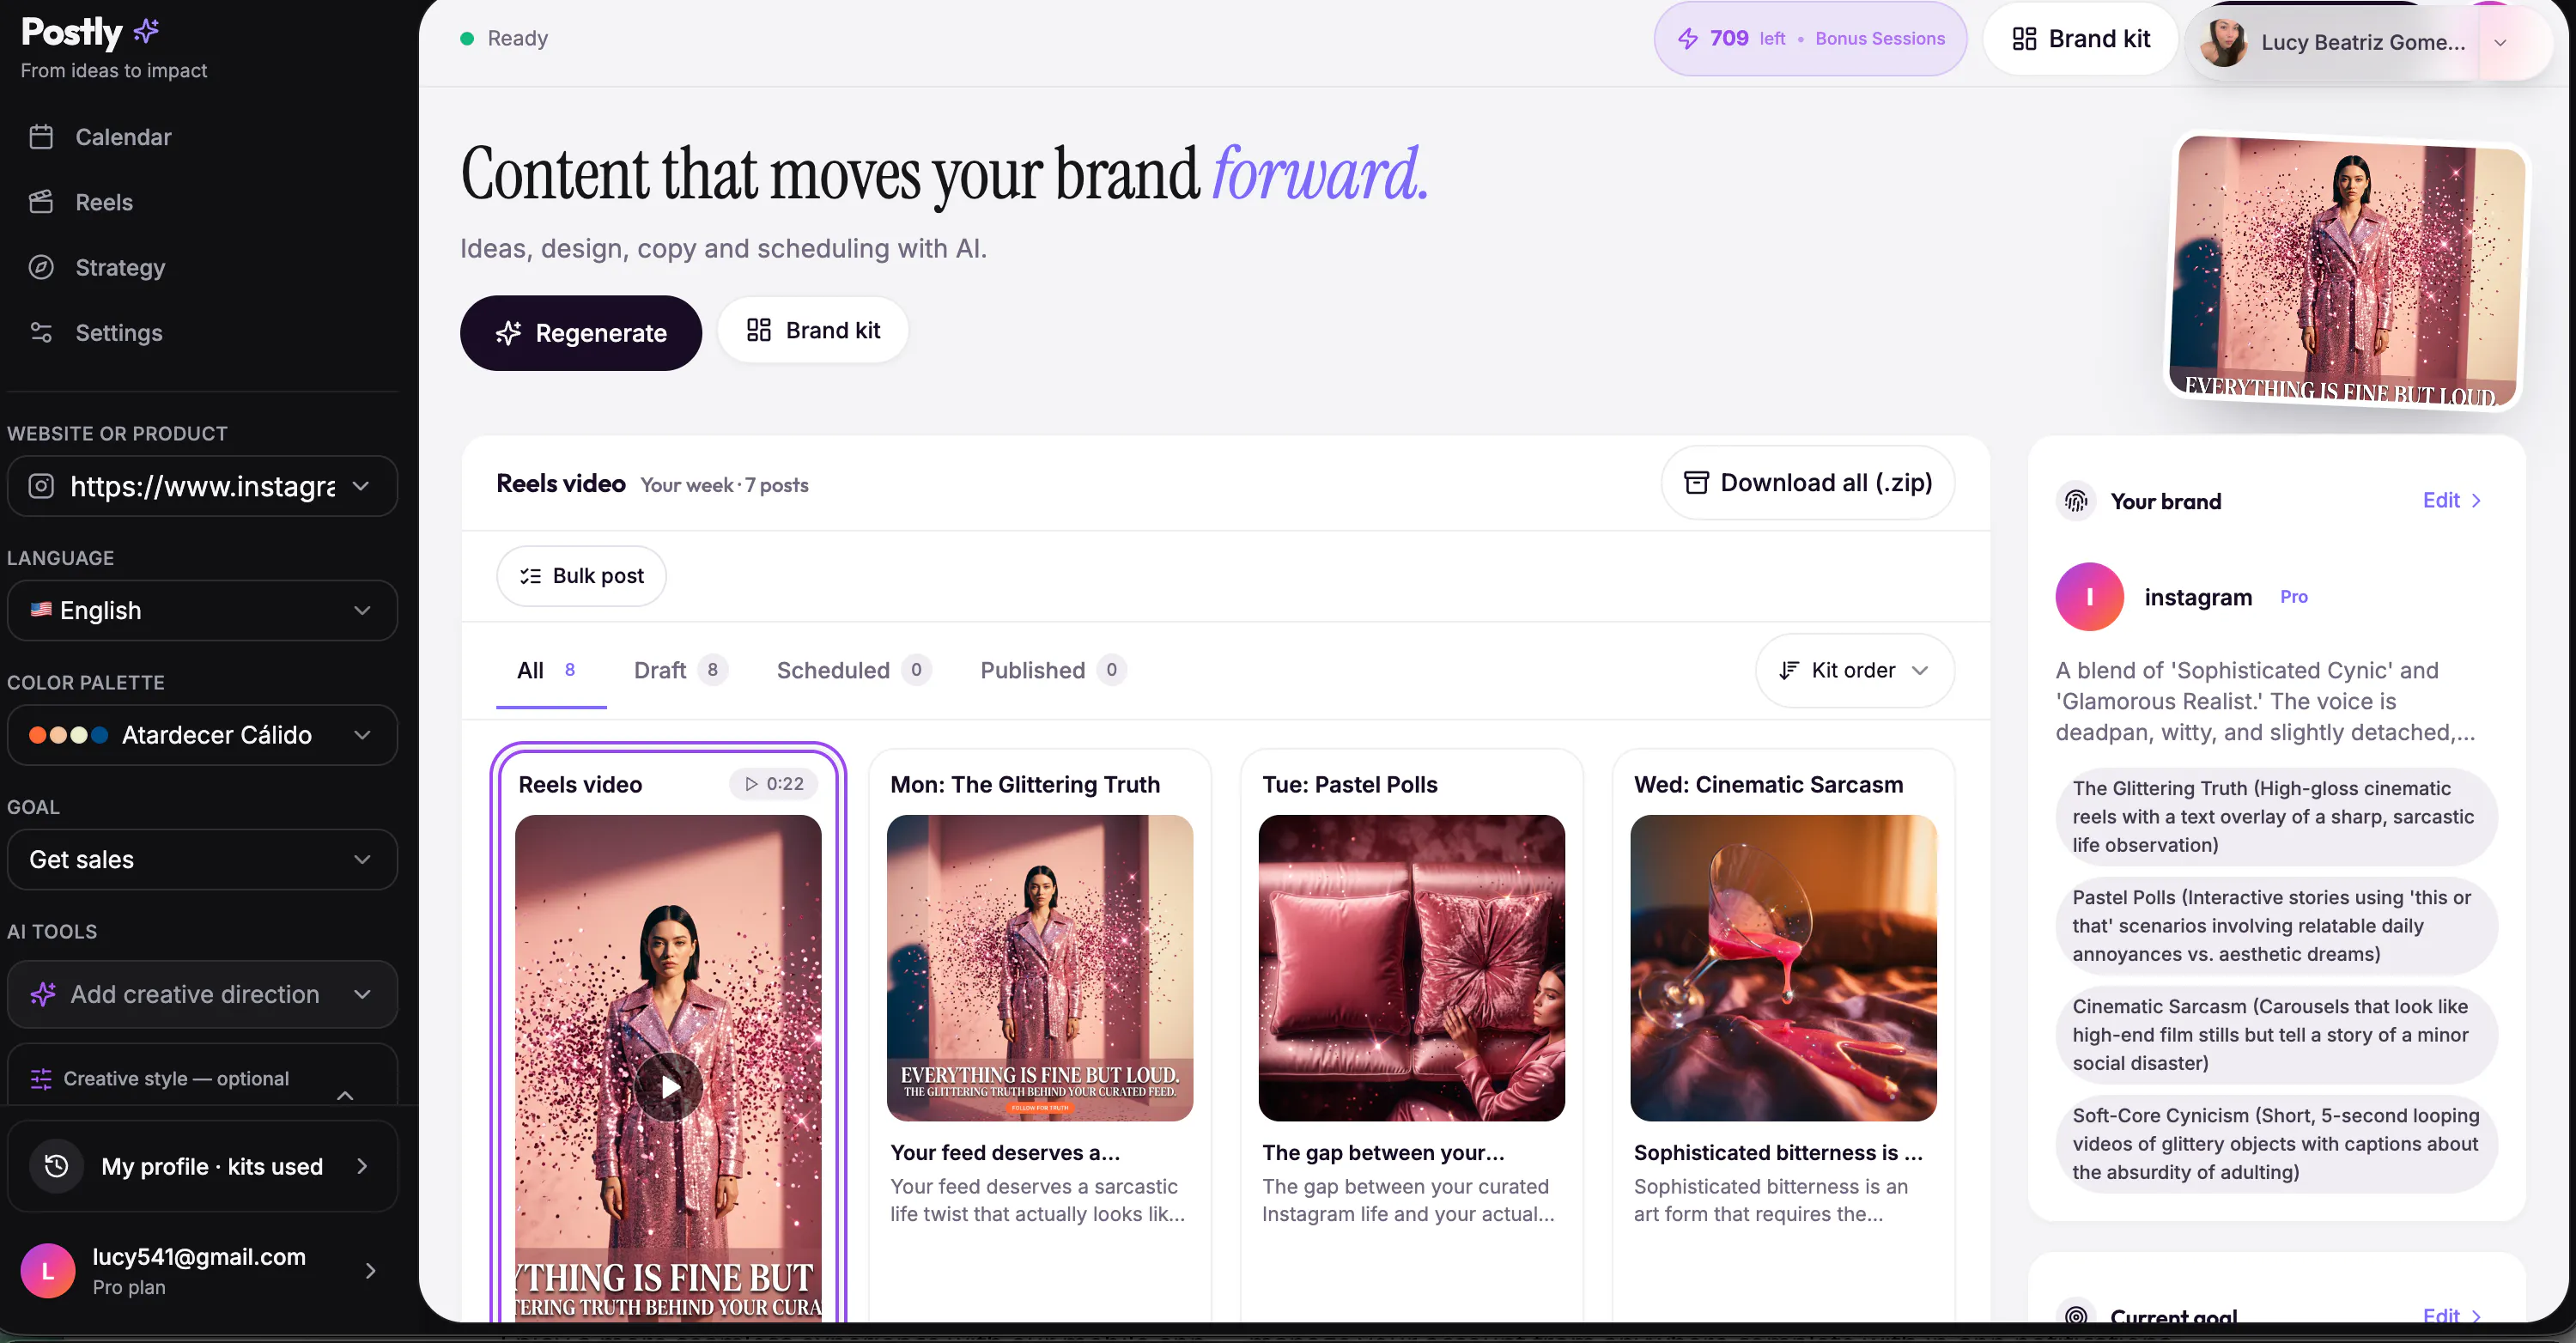2576x1343 pixels.
Task: Download all posts as zip
Action: pos(1808,483)
